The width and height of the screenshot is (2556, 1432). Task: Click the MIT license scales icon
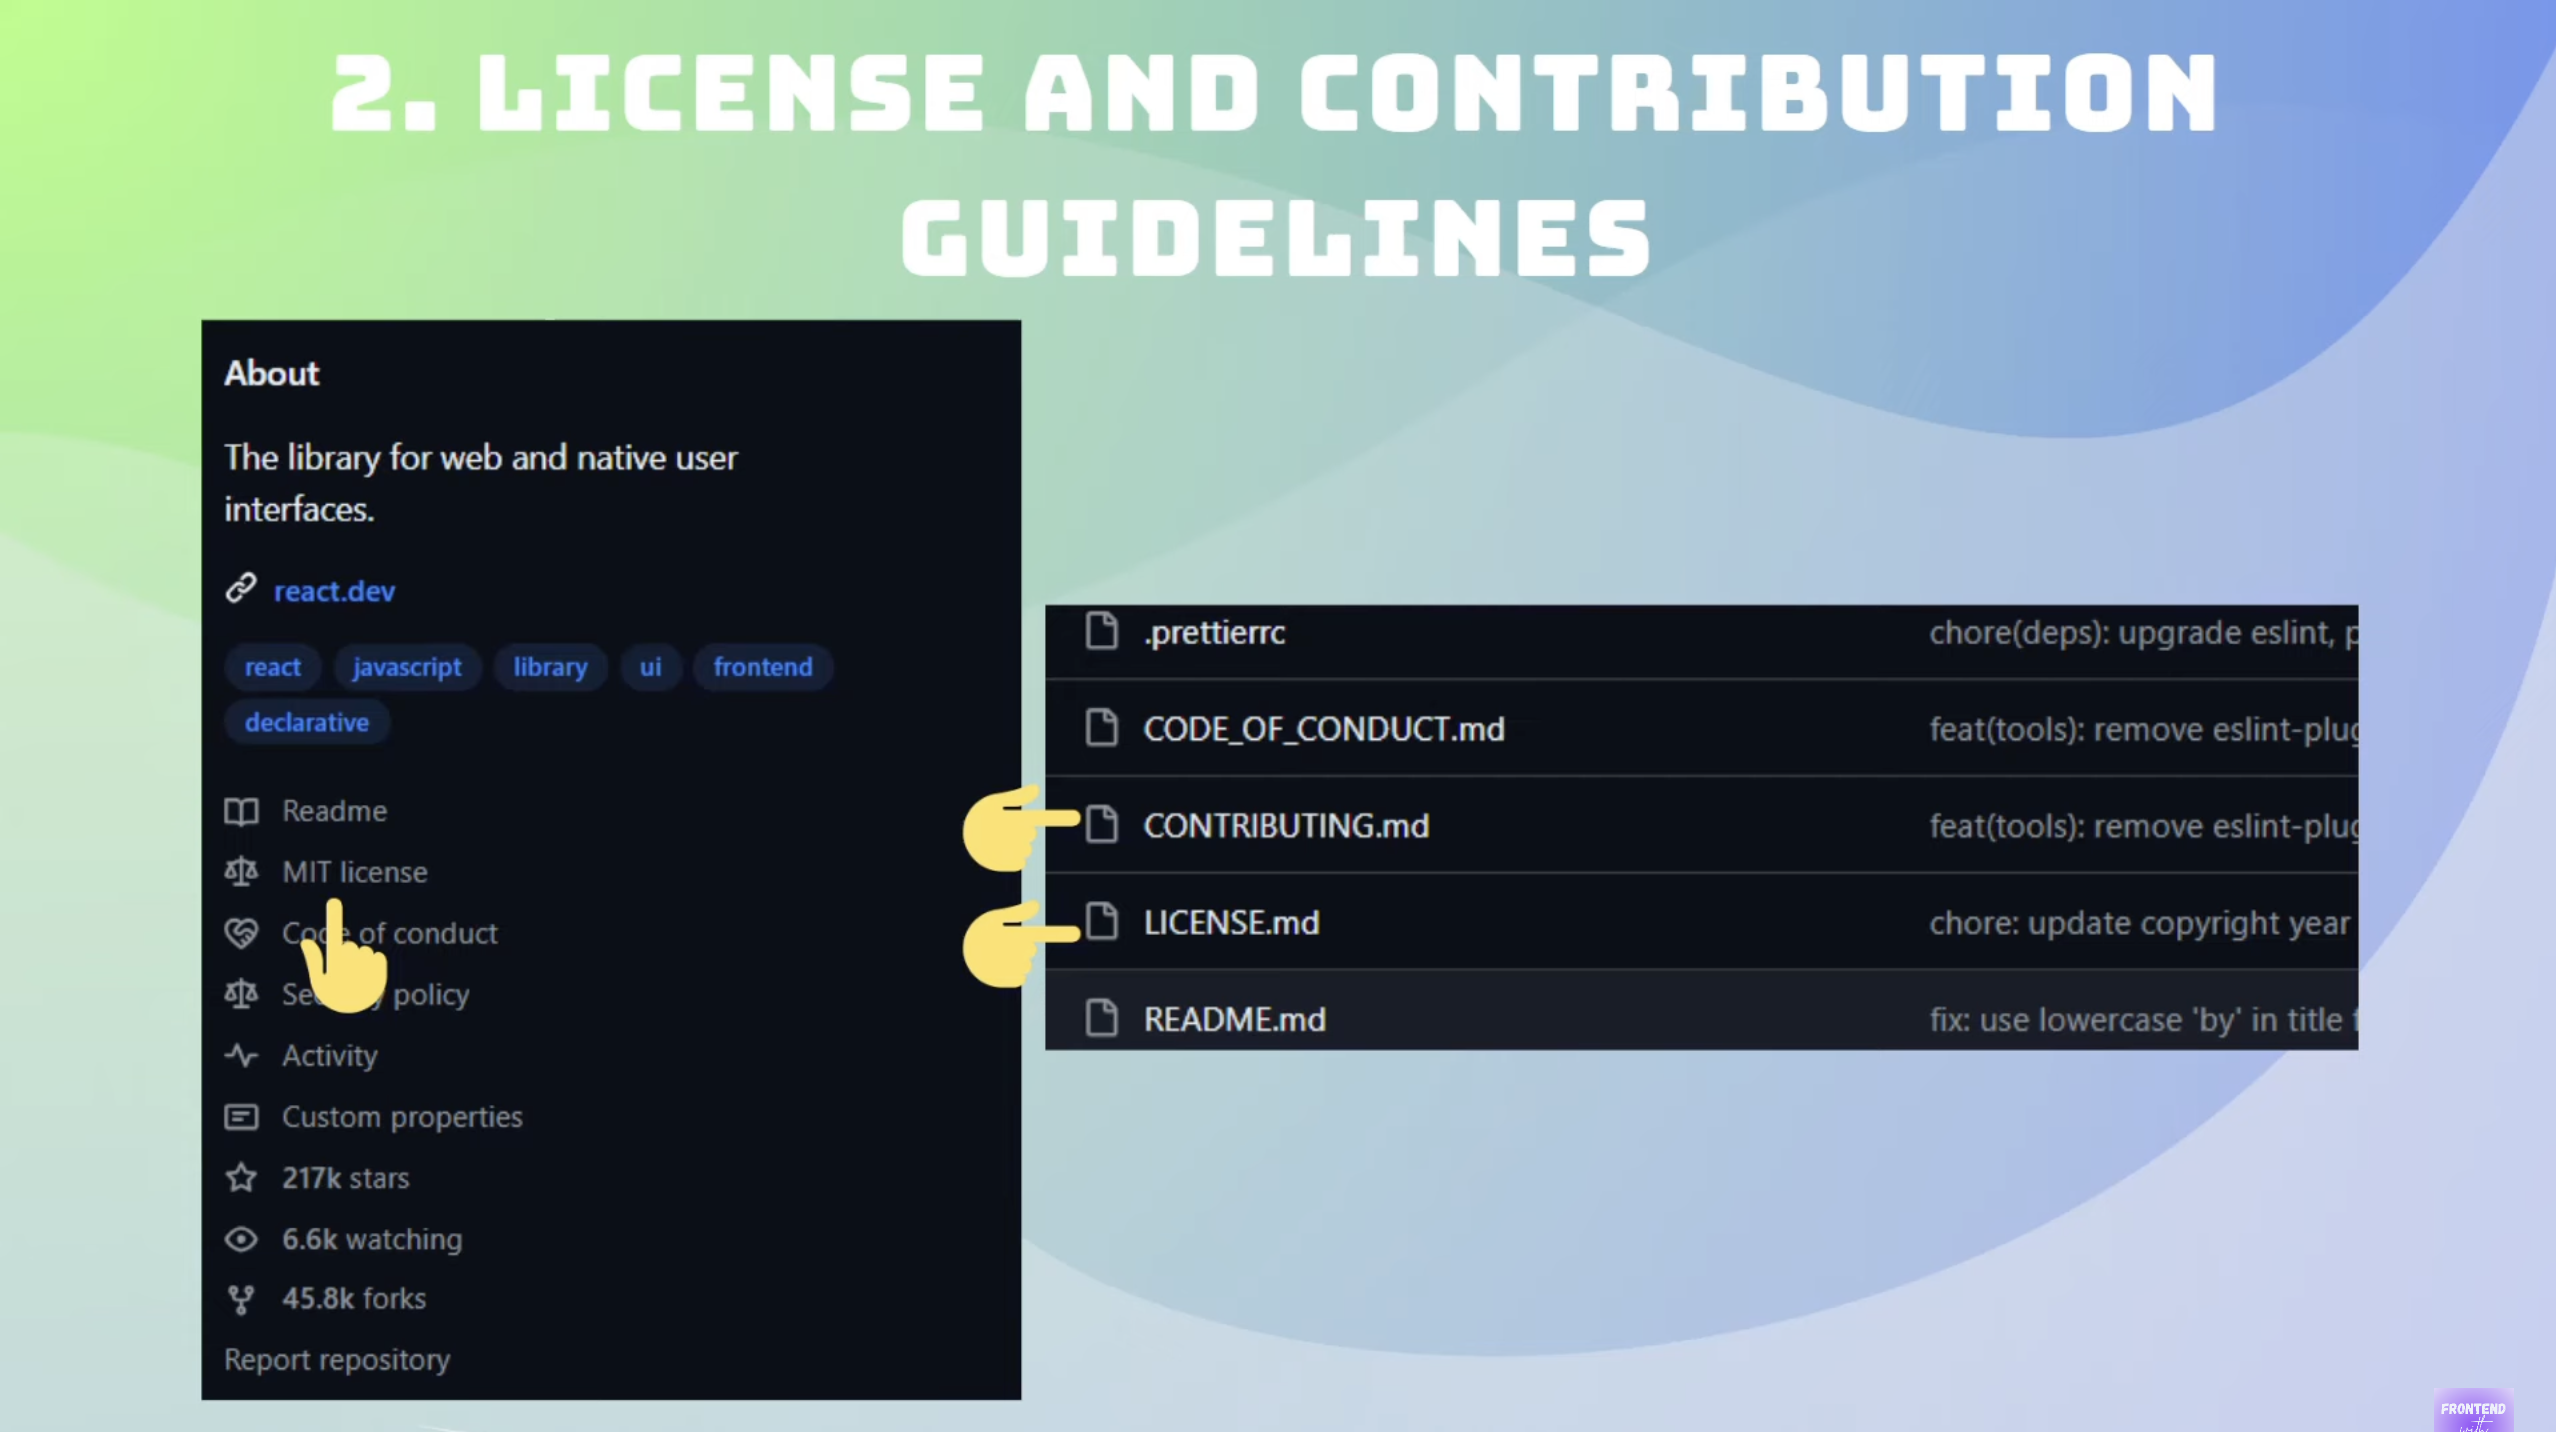pyautogui.click(x=242, y=872)
